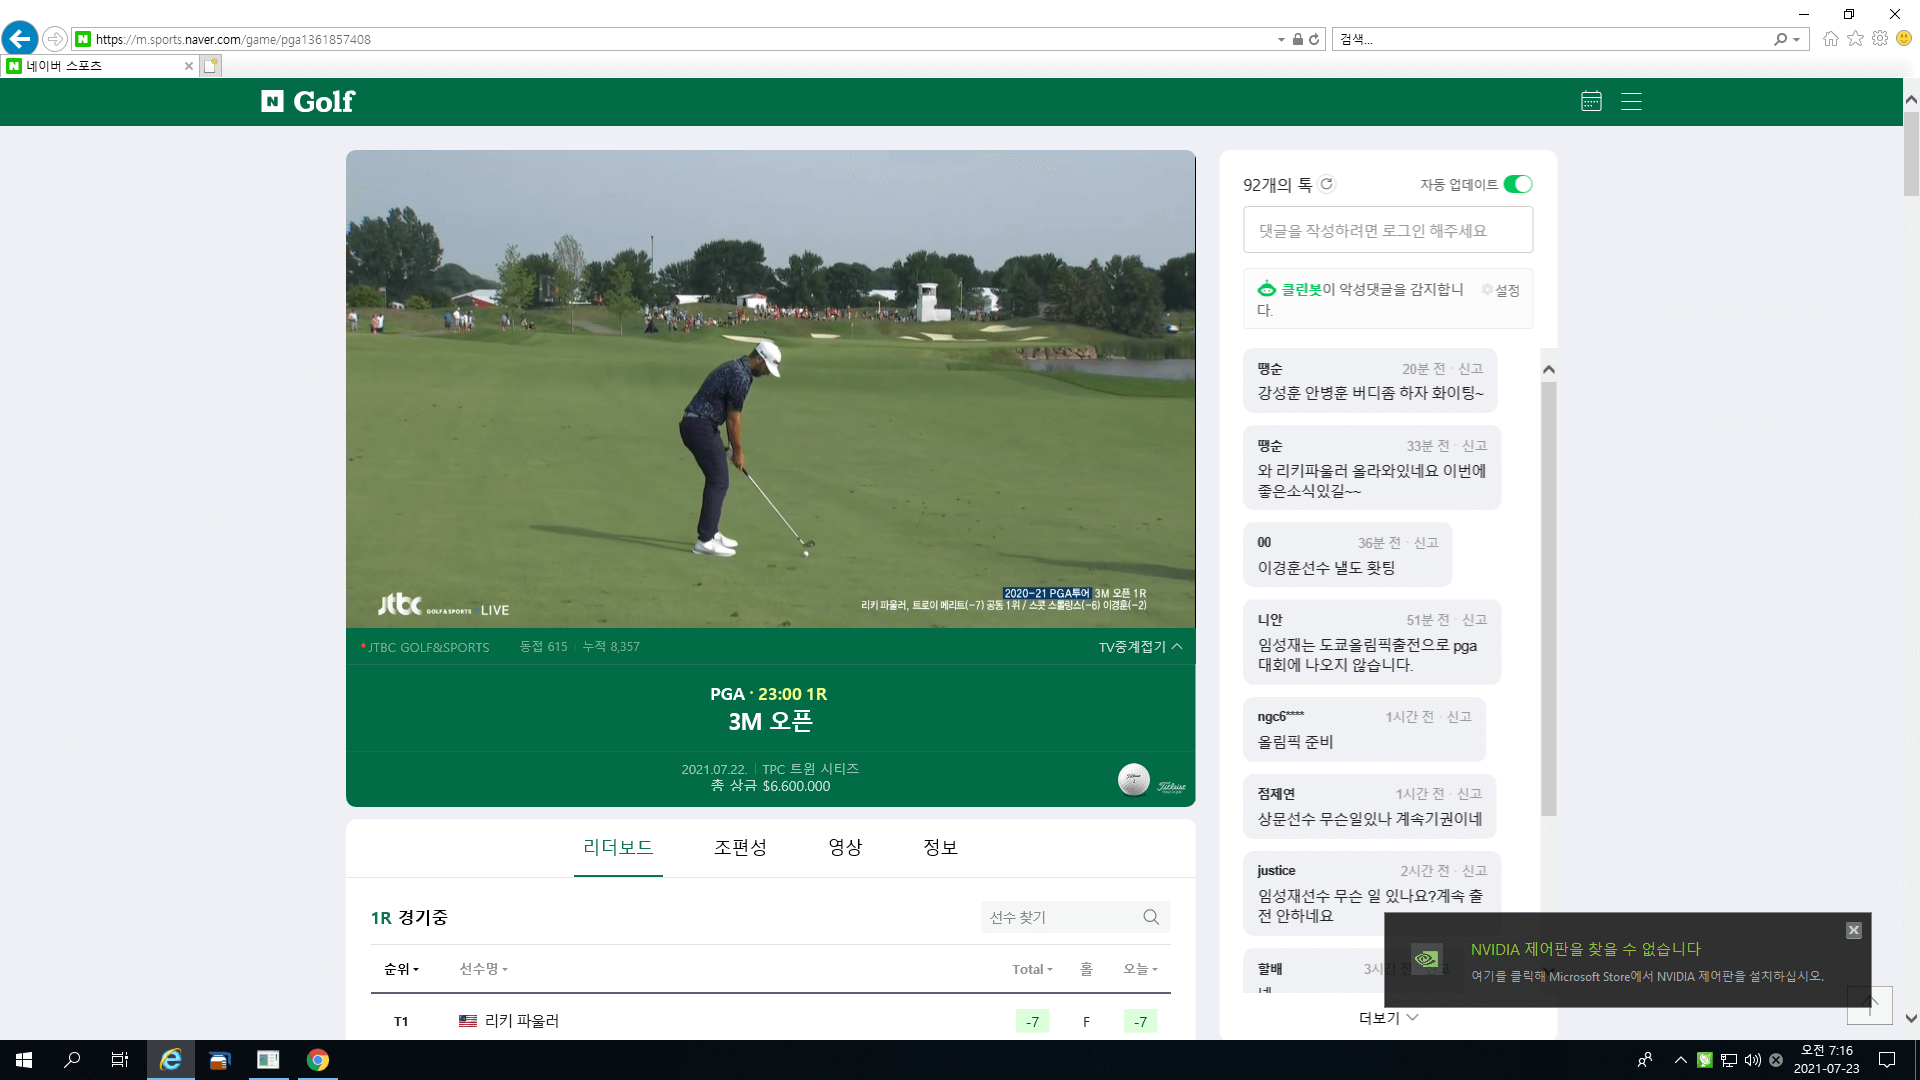
Task: Report the comment by 니안
Action: click(x=1474, y=620)
